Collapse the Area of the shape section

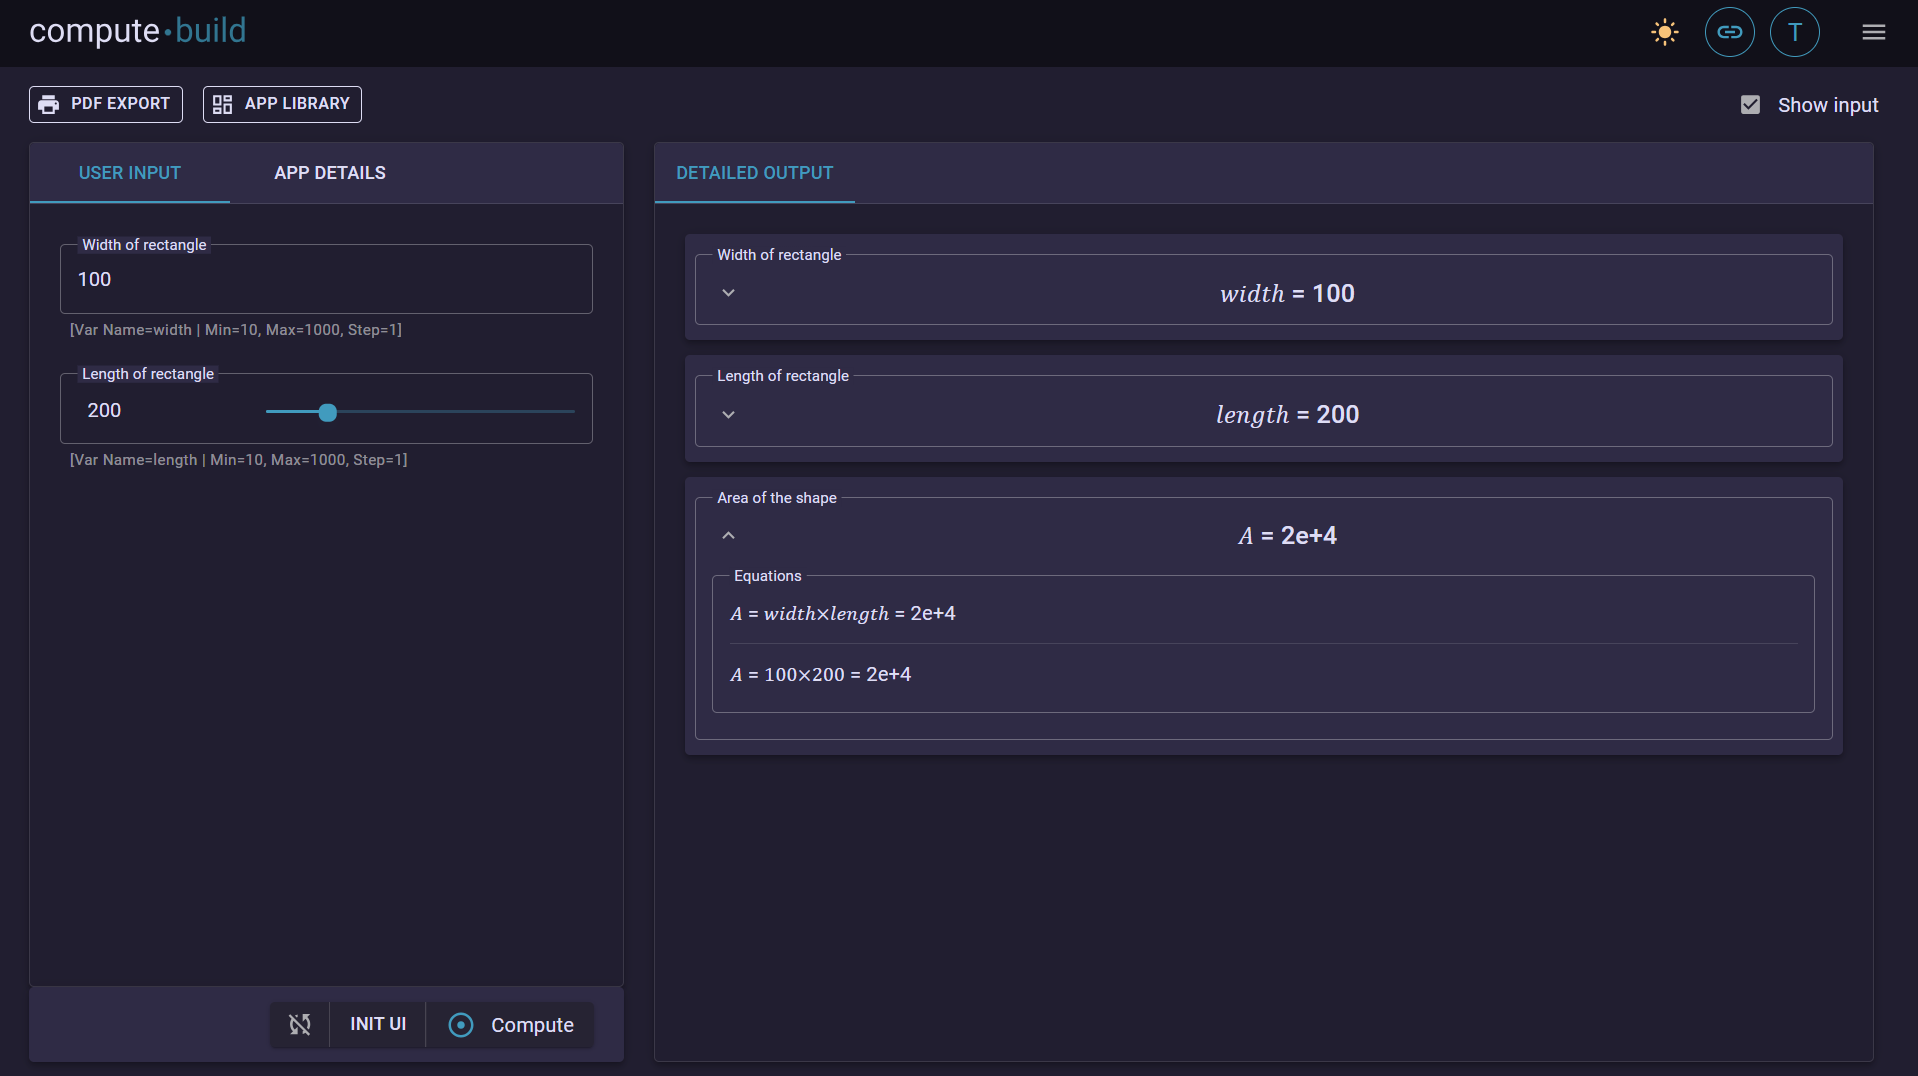728,536
